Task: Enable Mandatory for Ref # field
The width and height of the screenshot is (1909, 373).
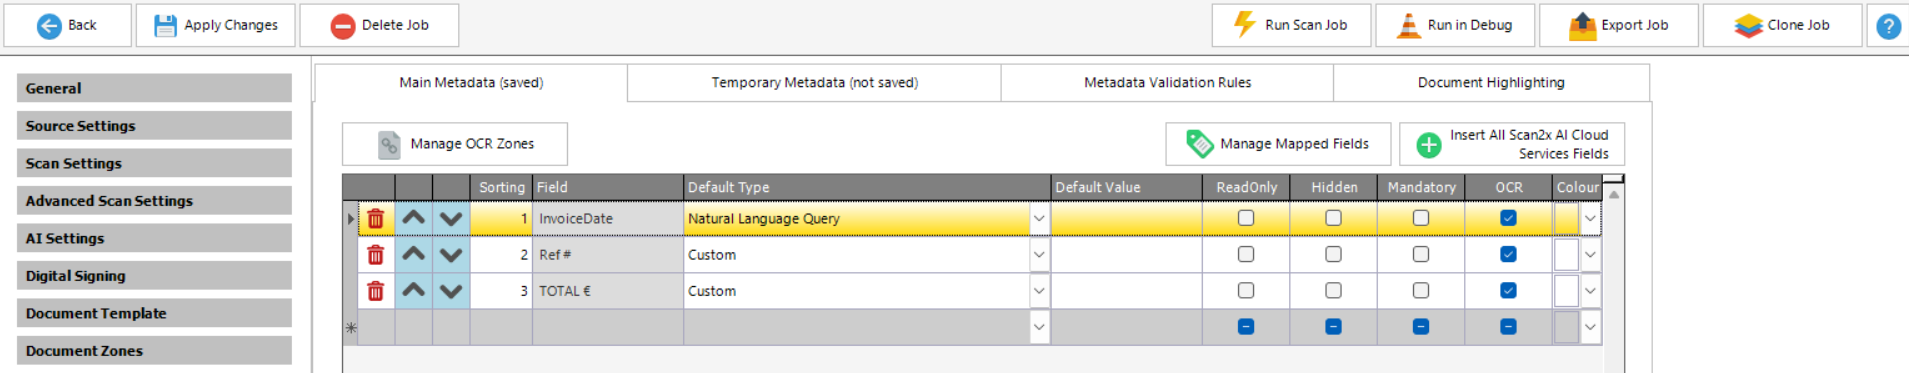Action: 1421,254
